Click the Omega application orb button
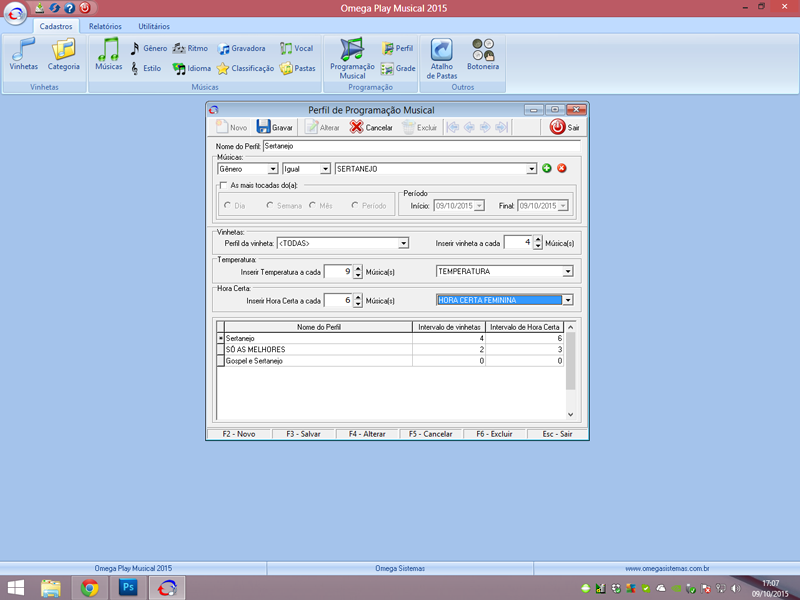 pos(15,14)
